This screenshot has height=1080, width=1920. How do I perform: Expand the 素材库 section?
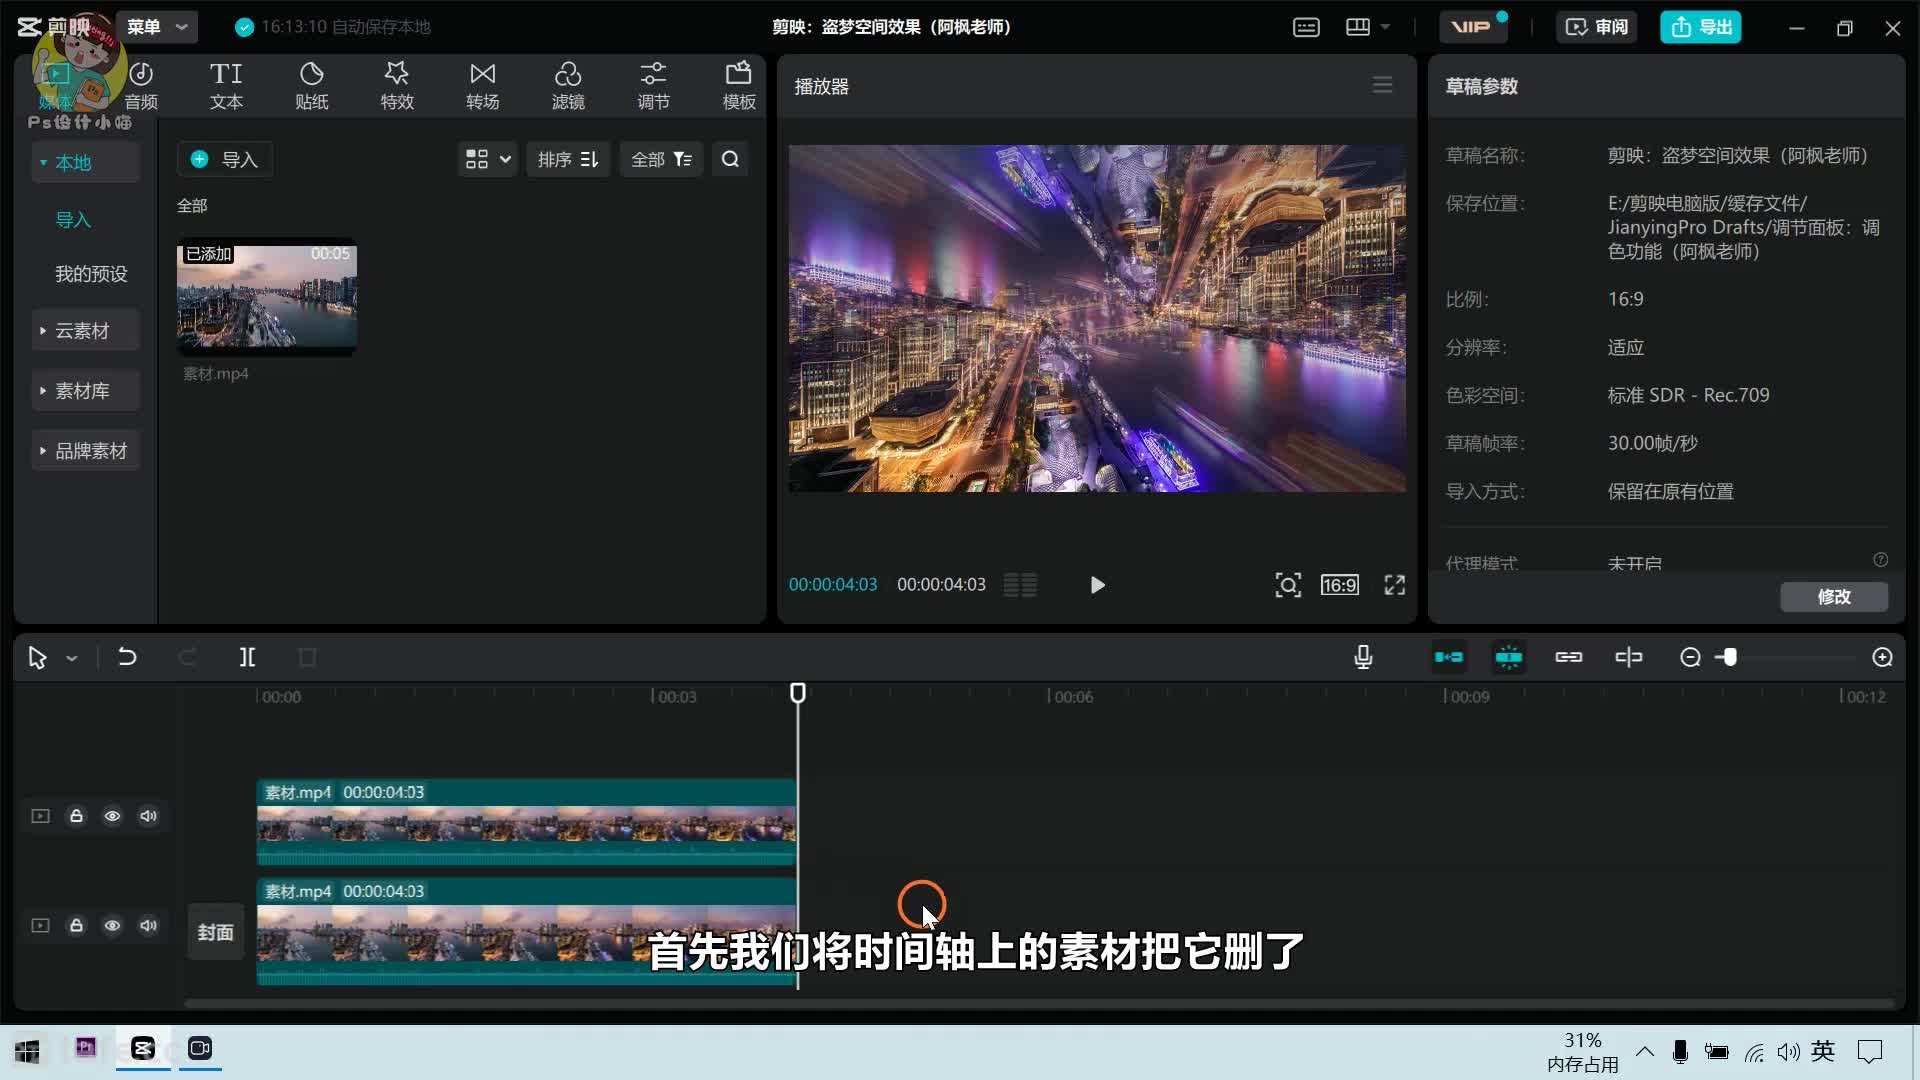click(x=85, y=391)
